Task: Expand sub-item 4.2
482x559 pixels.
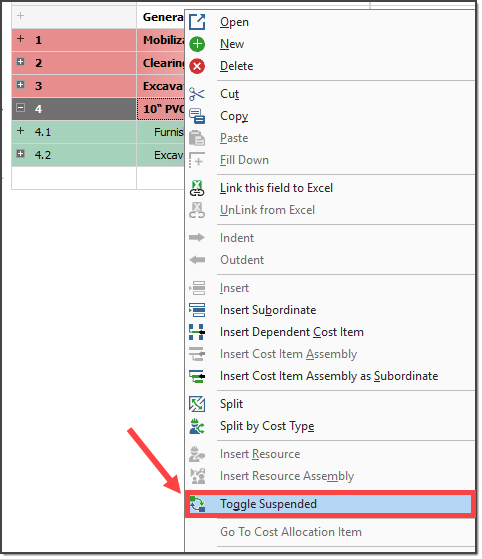Action: tap(21, 154)
